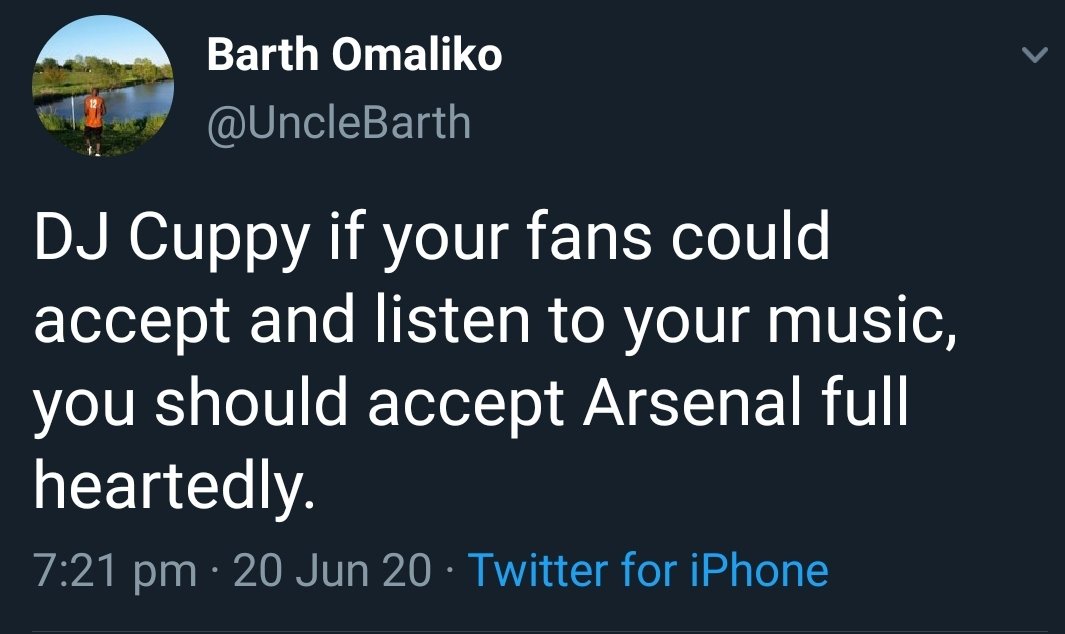The width and height of the screenshot is (1065, 634).
Task: Tap Barth Omaliko's profile picture
Action: coord(104,87)
